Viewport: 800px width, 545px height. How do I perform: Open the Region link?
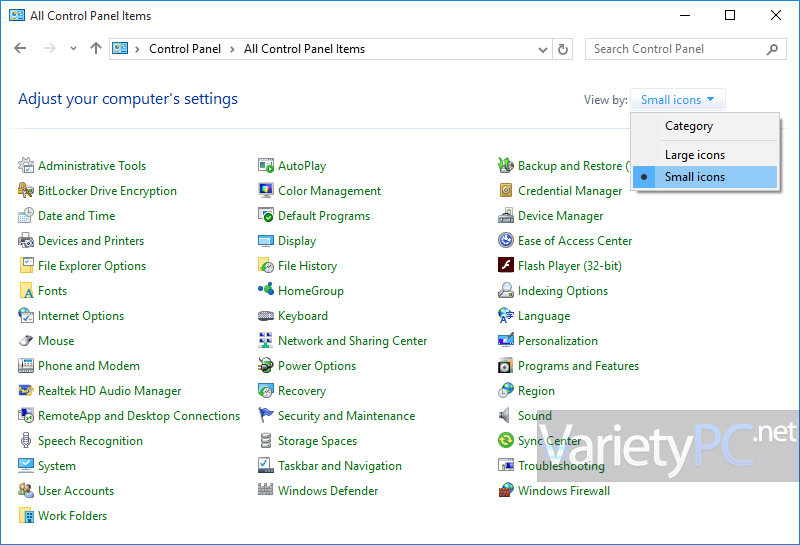coord(536,390)
